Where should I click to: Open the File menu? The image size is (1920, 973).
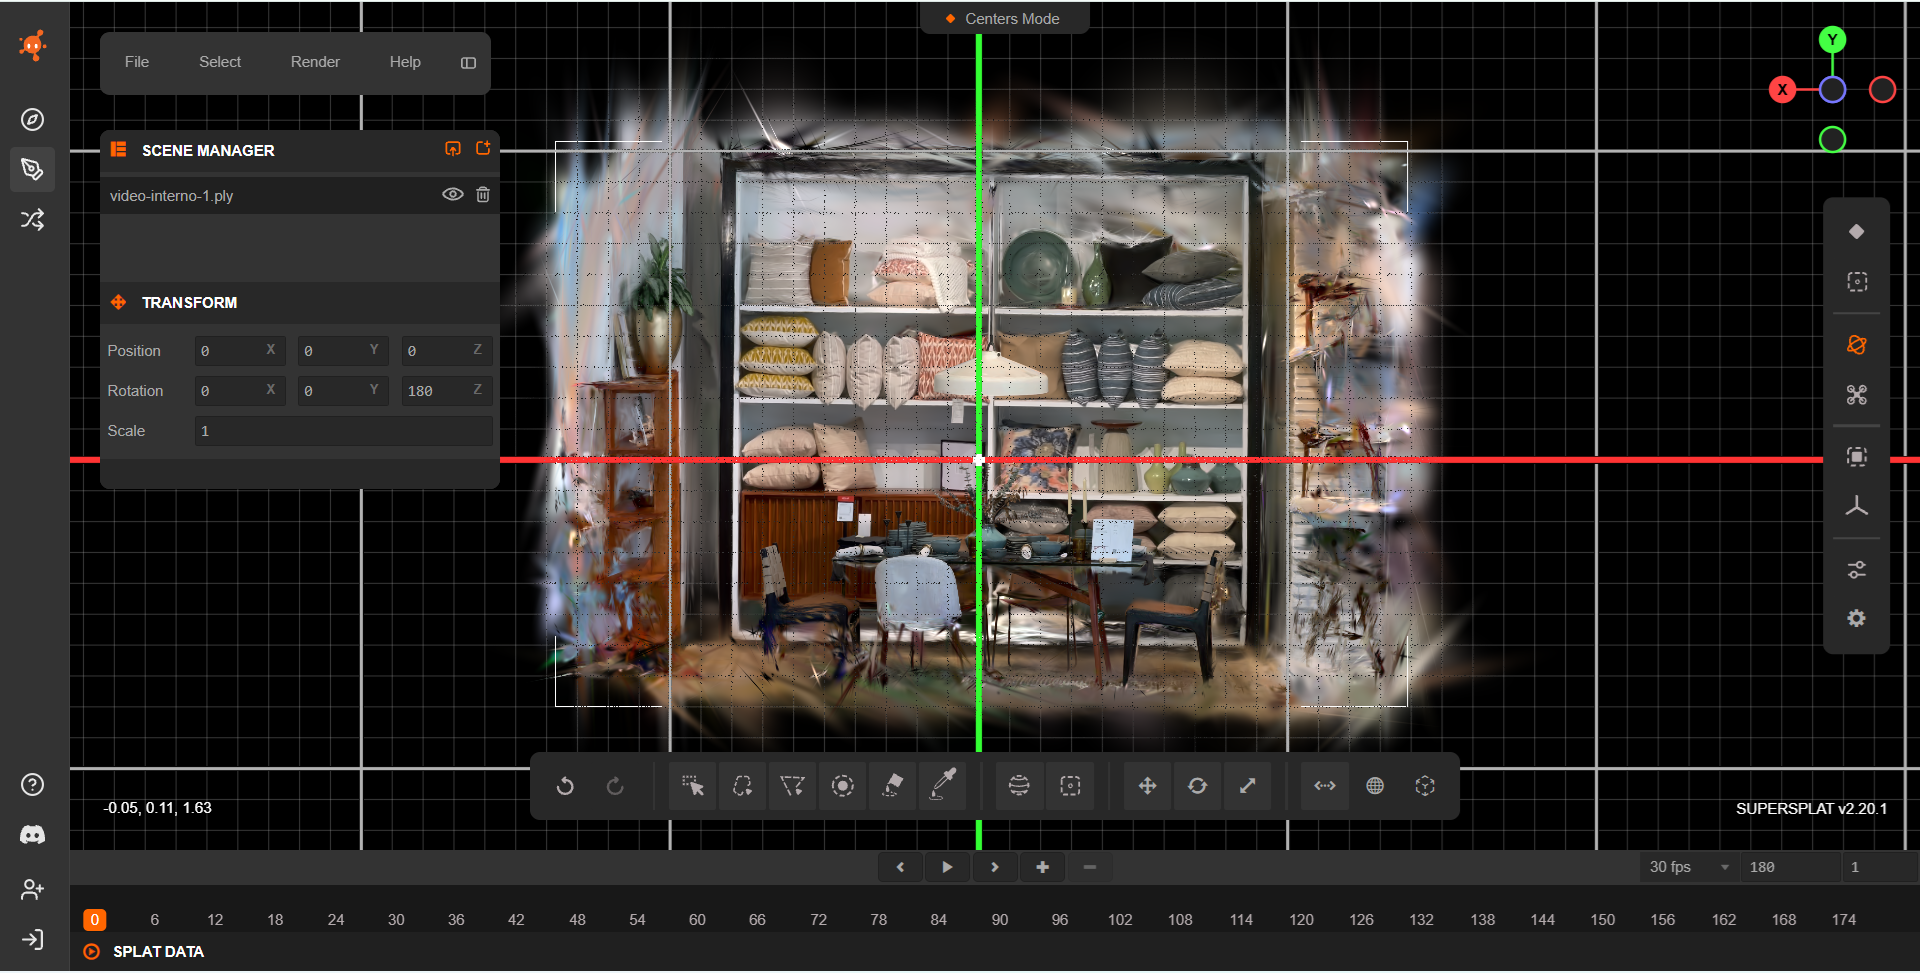(x=137, y=62)
